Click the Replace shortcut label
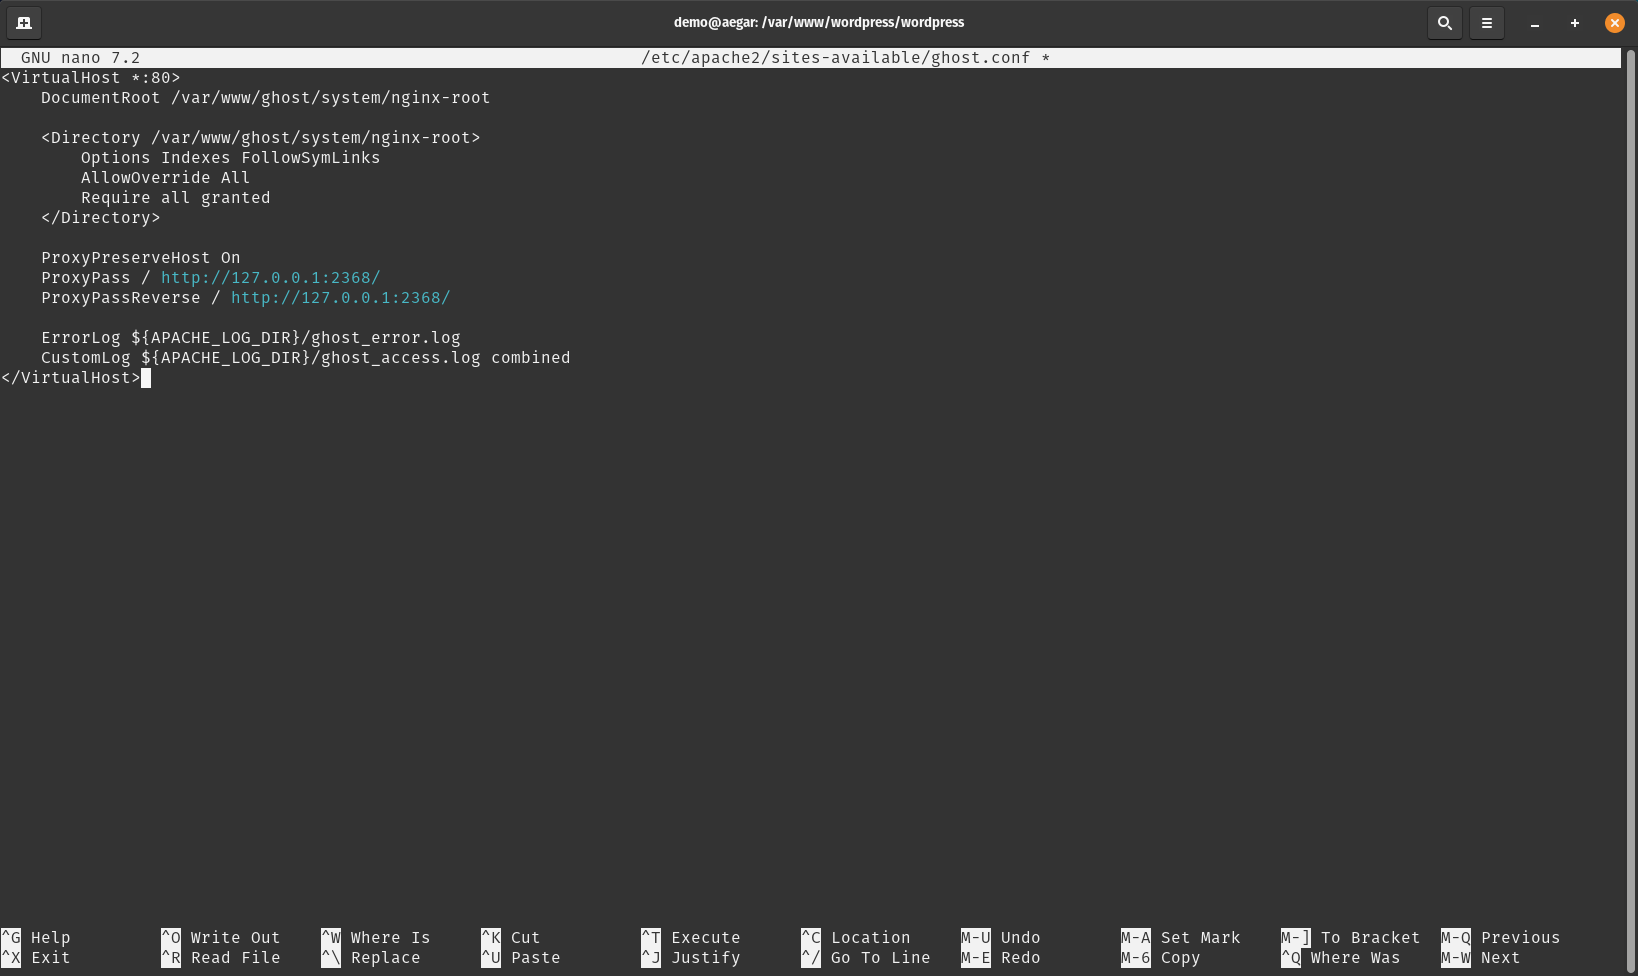Image resolution: width=1638 pixels, height=976 pixels. [x=385, y=957]
